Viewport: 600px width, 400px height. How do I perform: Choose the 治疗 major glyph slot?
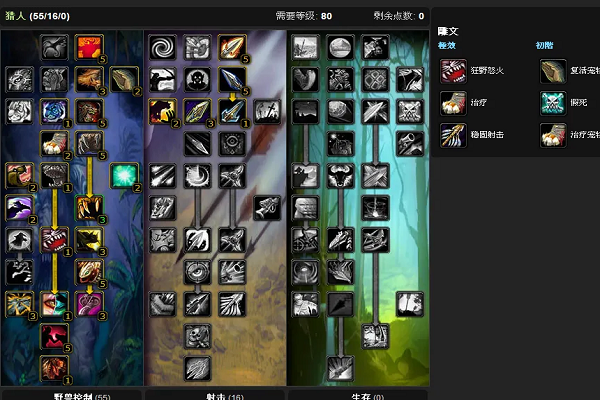pos(453,103)
